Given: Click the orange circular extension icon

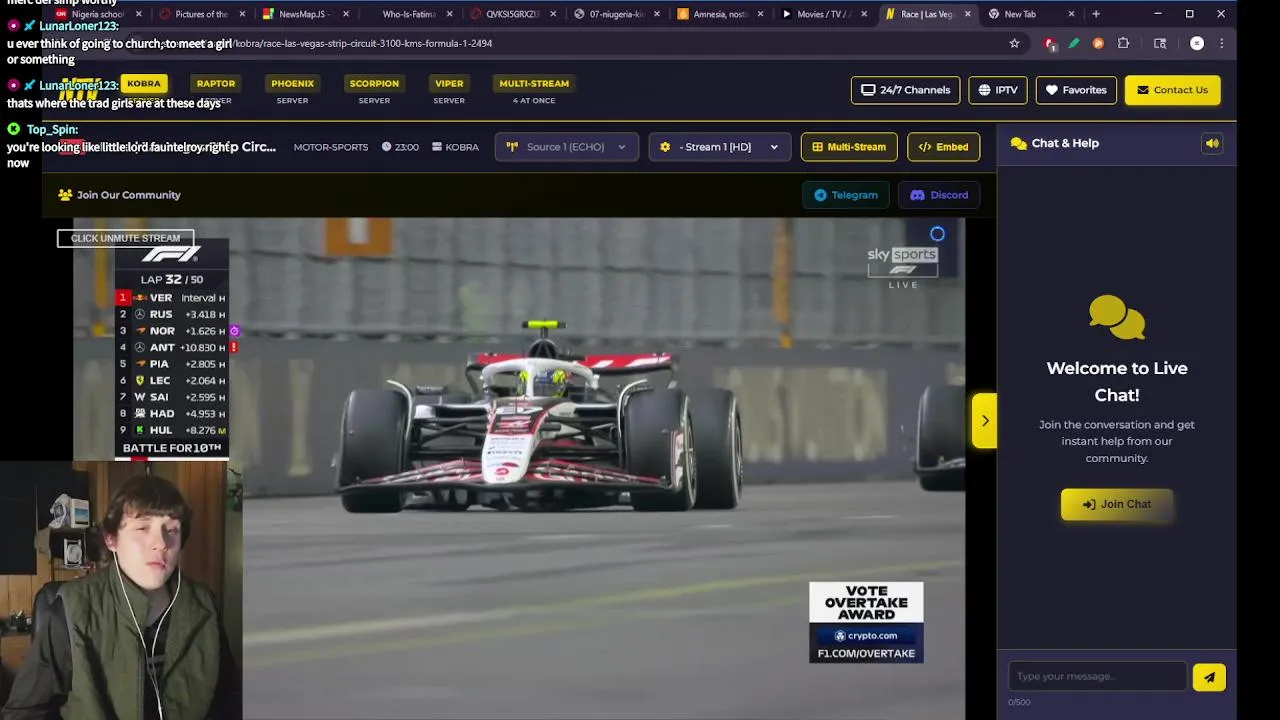Looking at the screenshot, I should tap(1098, 43).
